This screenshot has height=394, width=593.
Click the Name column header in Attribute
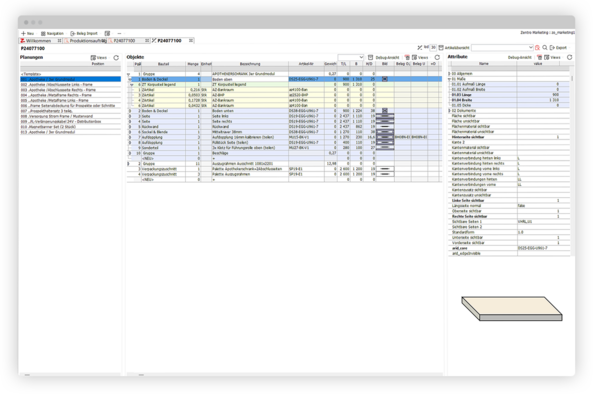[483, 64]
